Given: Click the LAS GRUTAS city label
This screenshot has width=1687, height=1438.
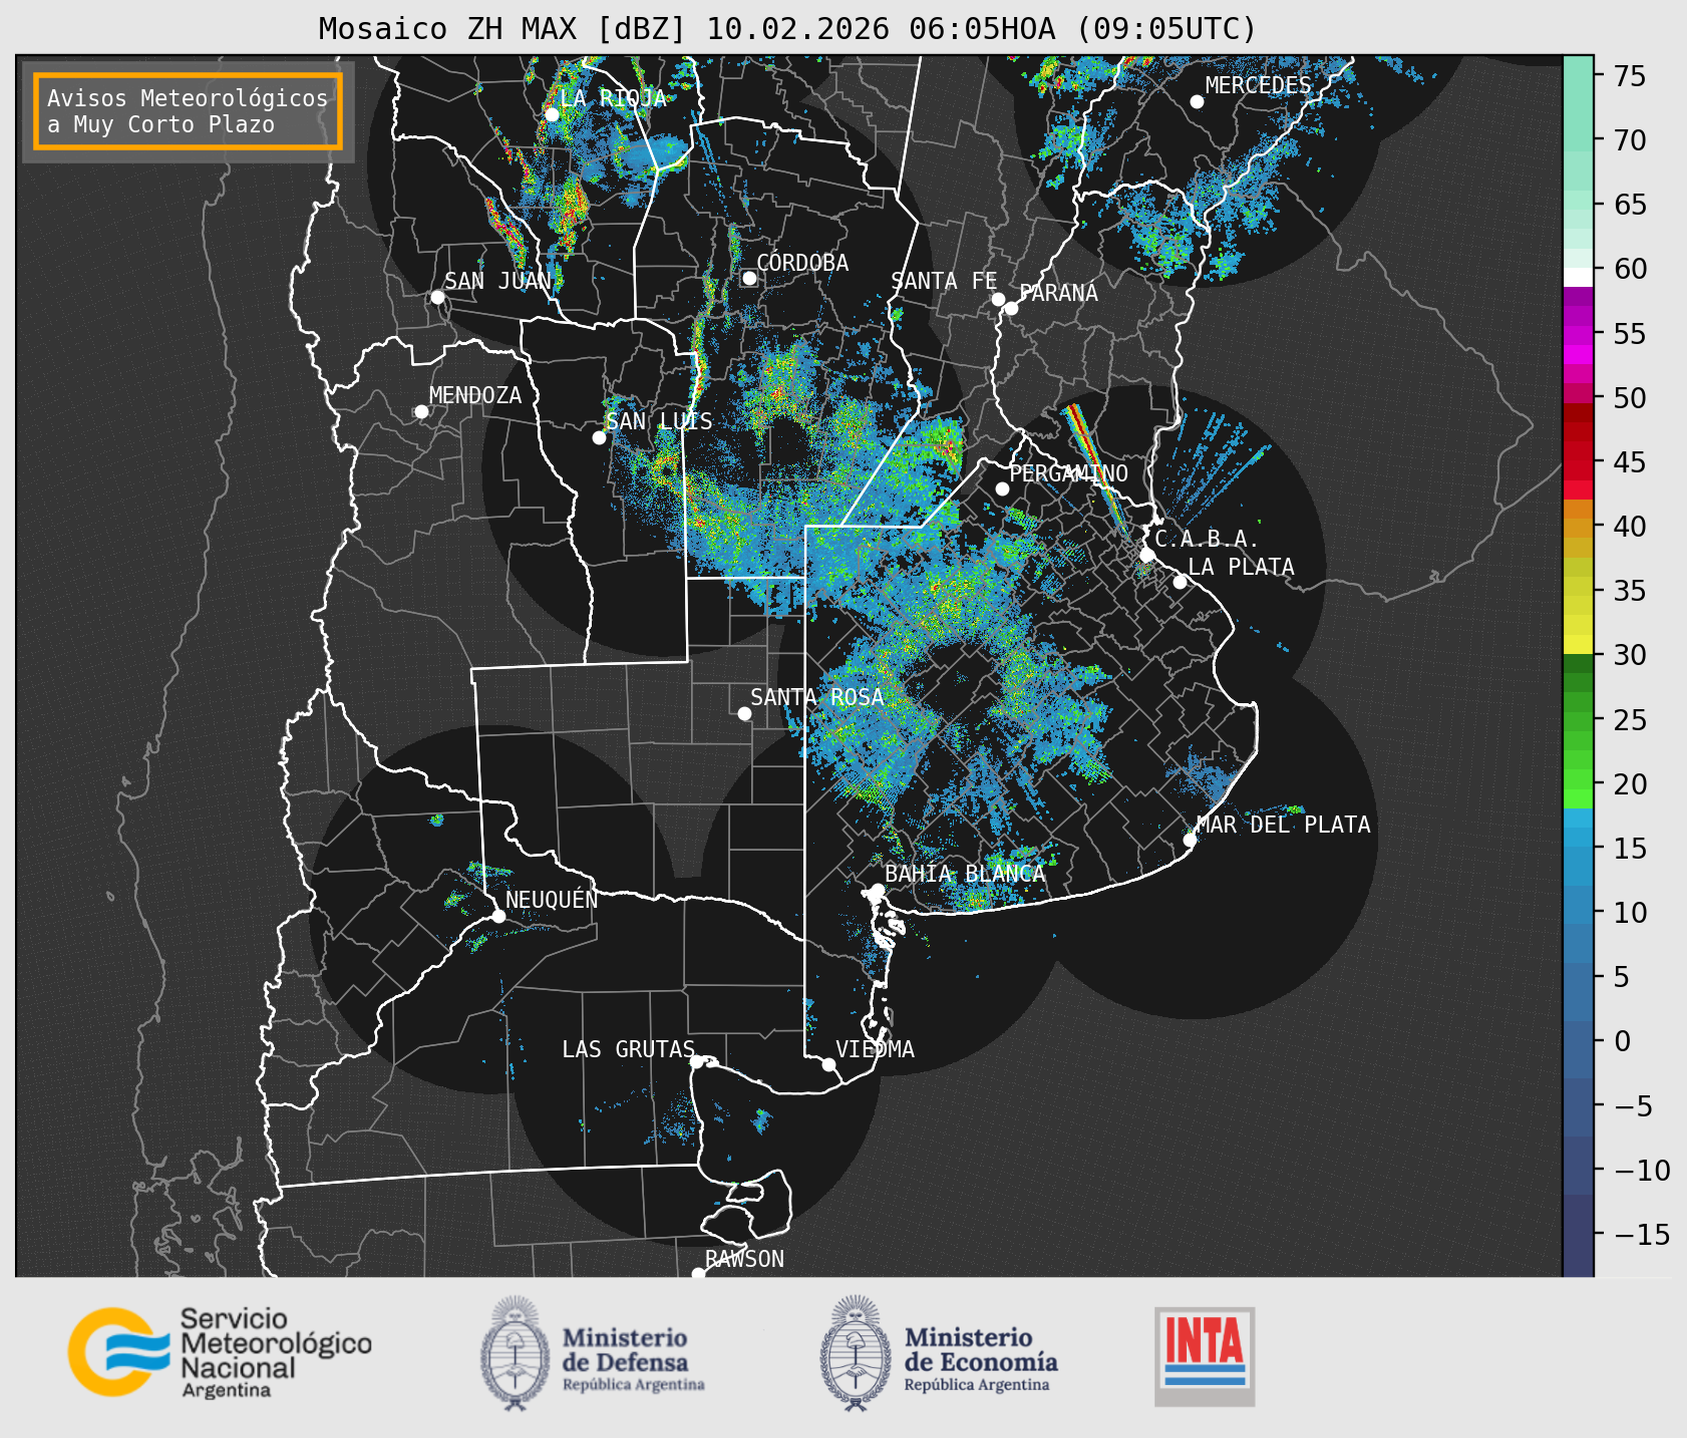Looking at the screenshot, I should click(628, 1049).
